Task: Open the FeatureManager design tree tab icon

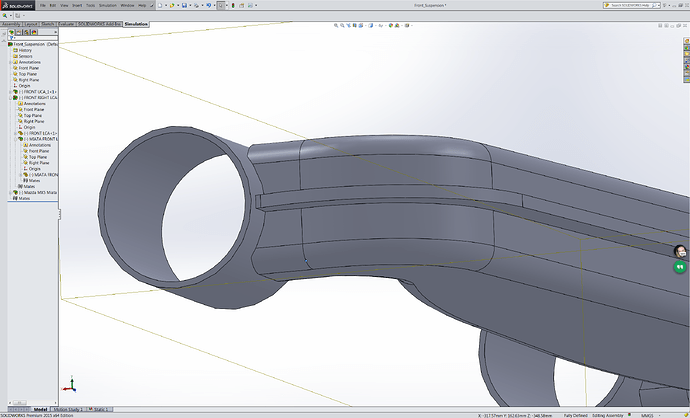Action: click(x=12, y=33)
